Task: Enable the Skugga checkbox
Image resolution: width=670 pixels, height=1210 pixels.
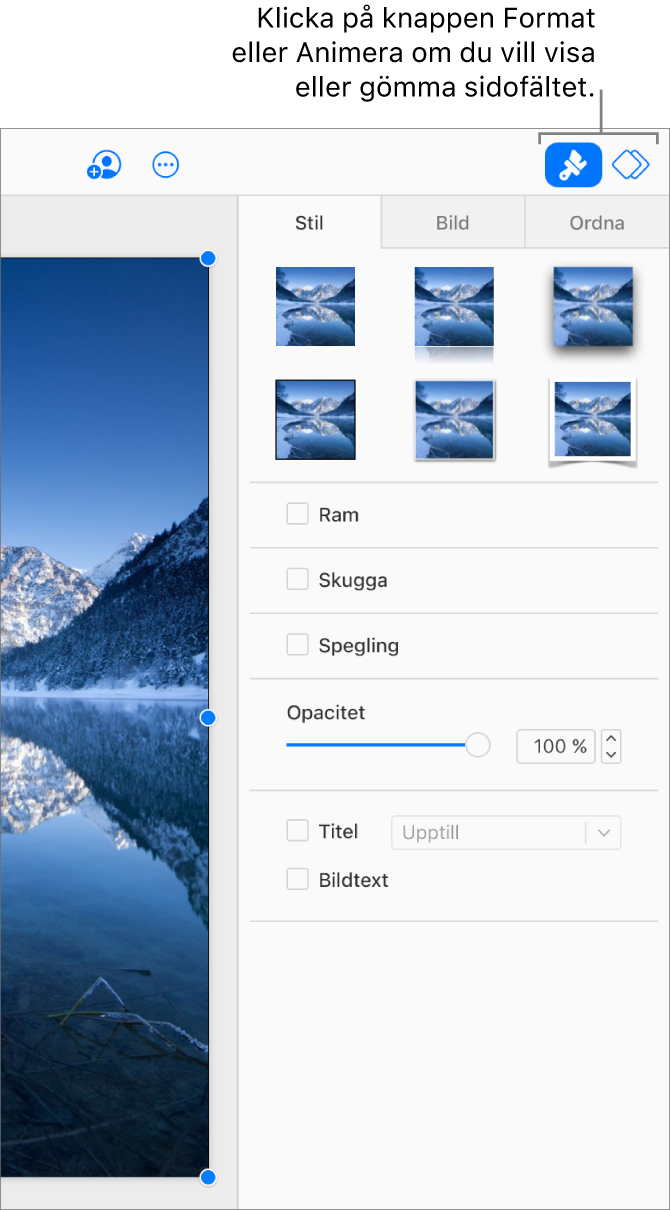Action: 298,580
